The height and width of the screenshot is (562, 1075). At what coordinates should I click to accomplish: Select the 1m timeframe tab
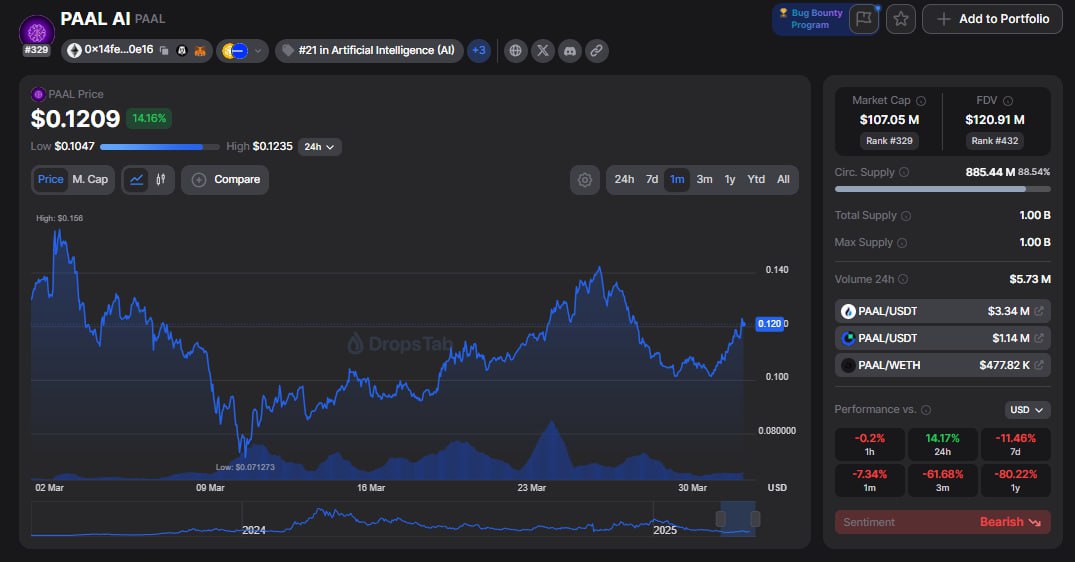click(677, 180)
